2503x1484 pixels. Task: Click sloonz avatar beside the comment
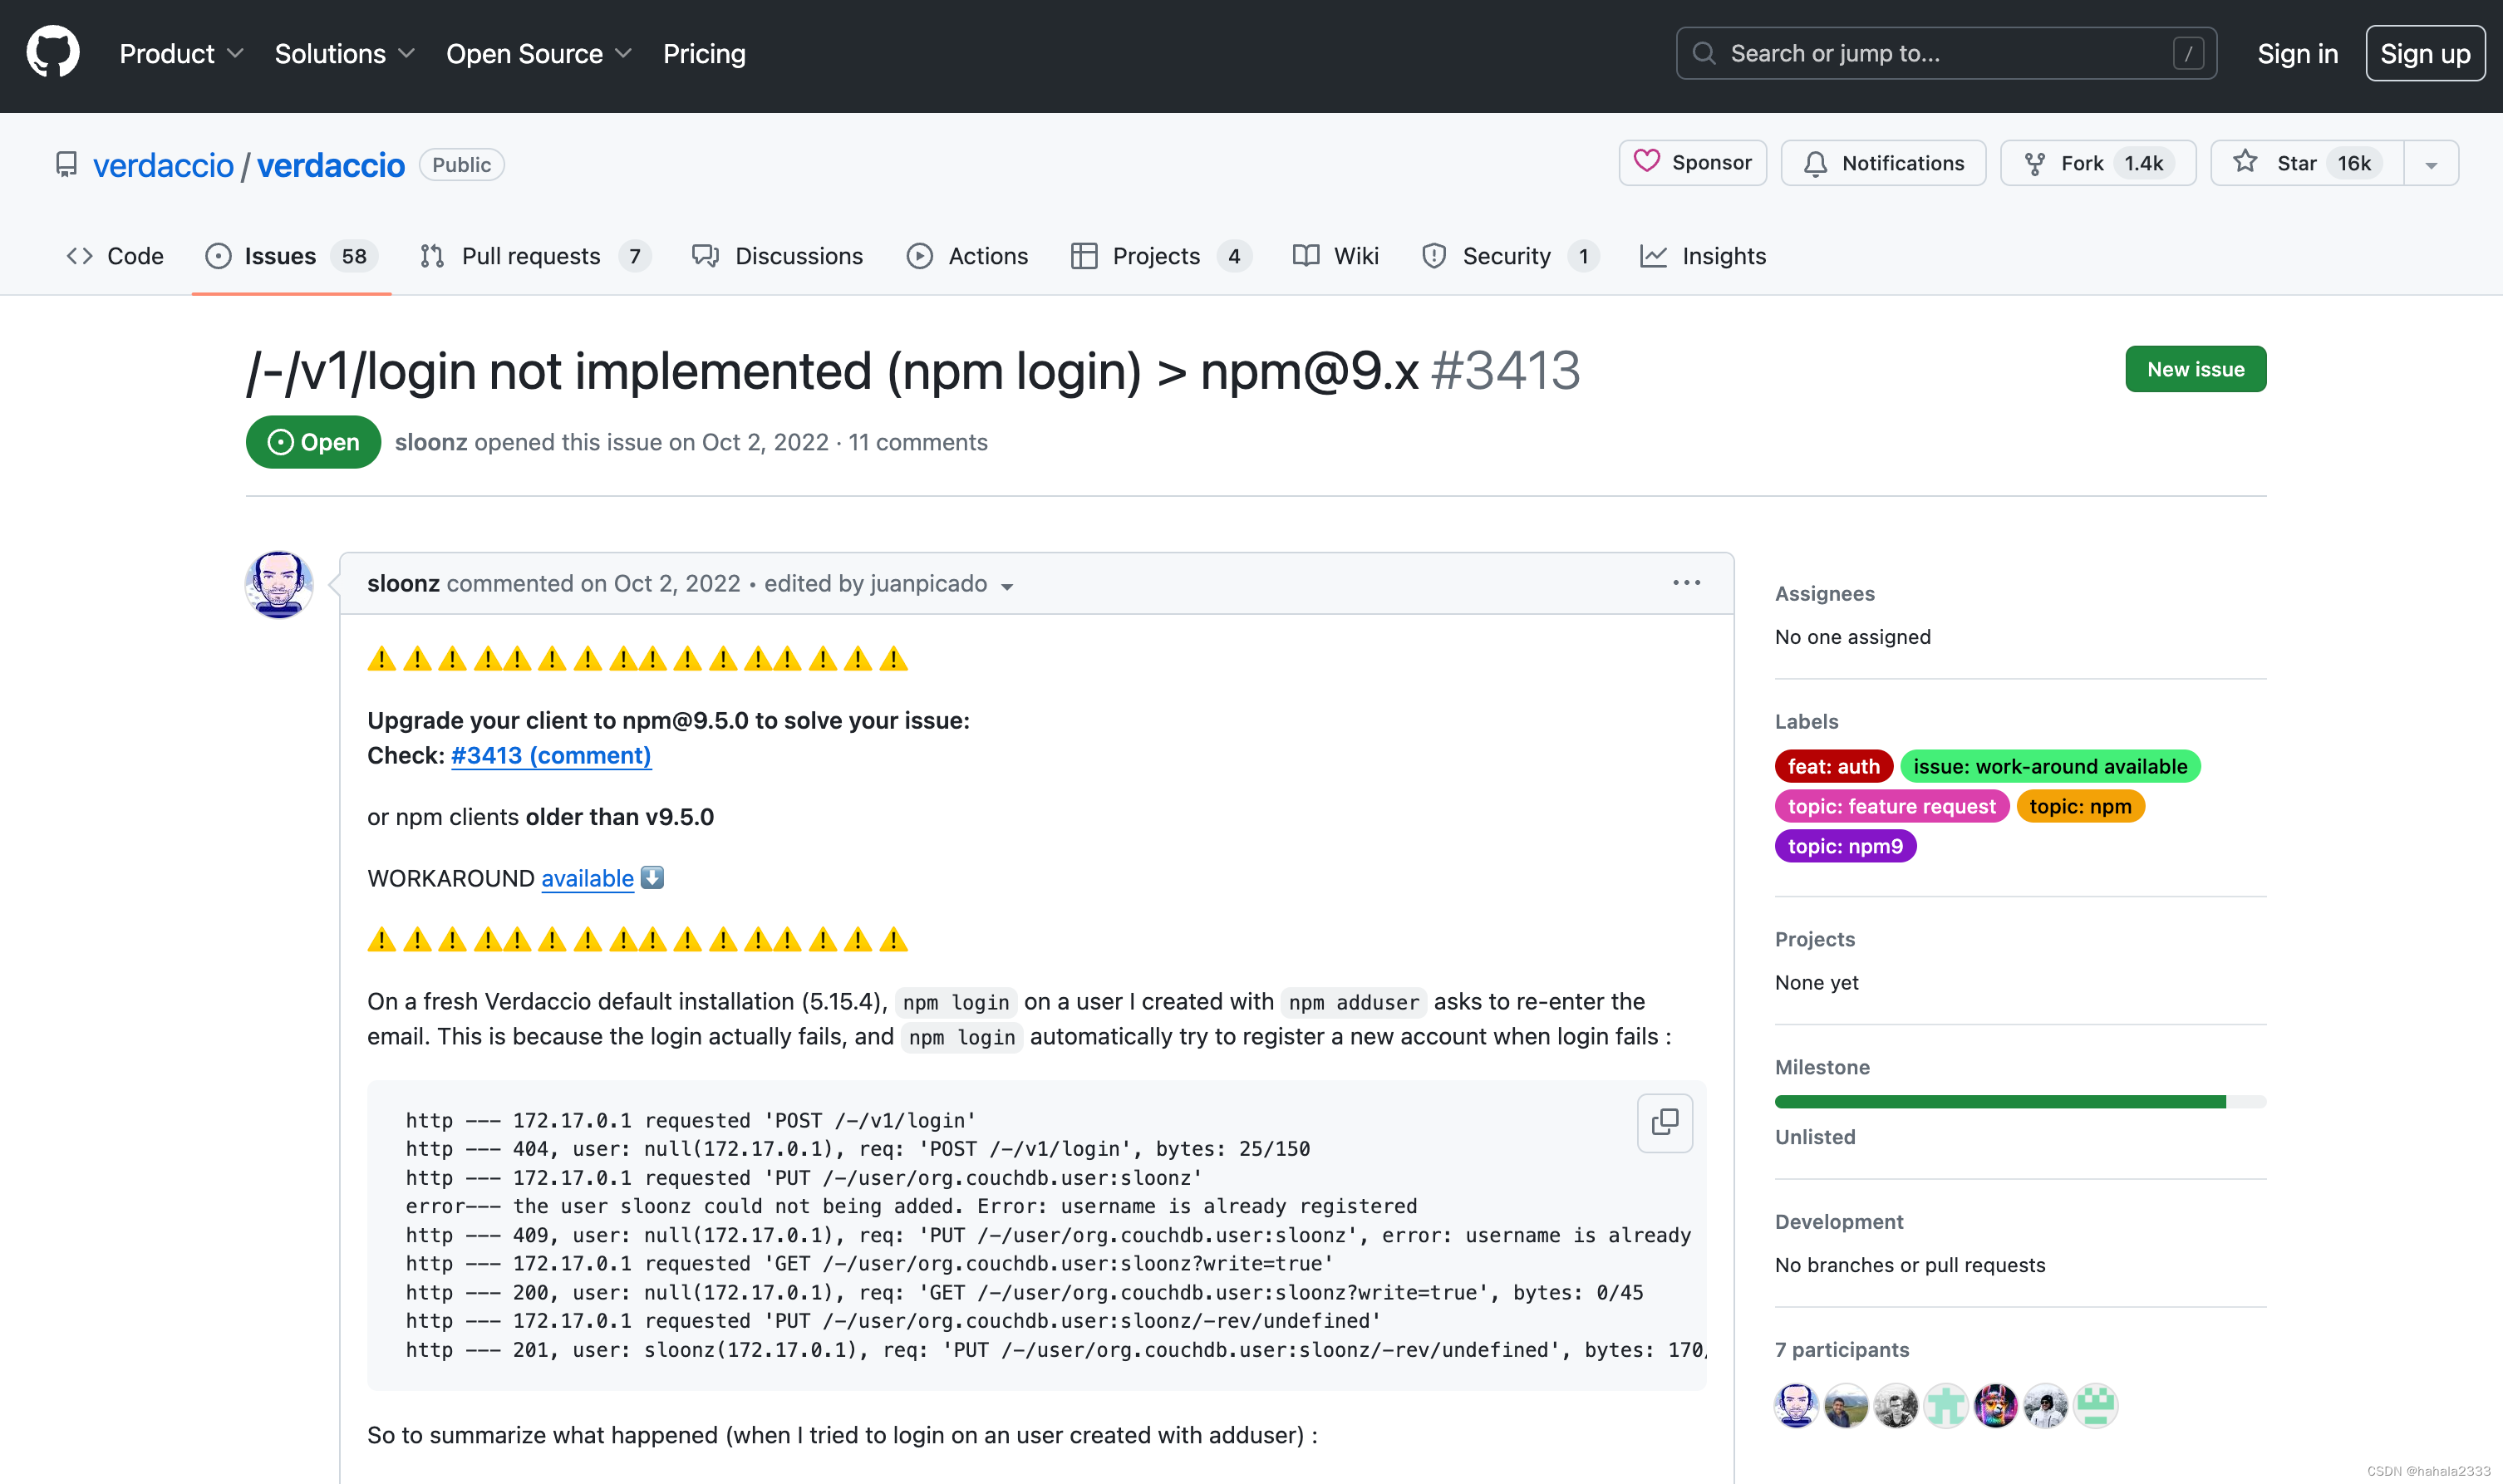click(x=279, y=584)
